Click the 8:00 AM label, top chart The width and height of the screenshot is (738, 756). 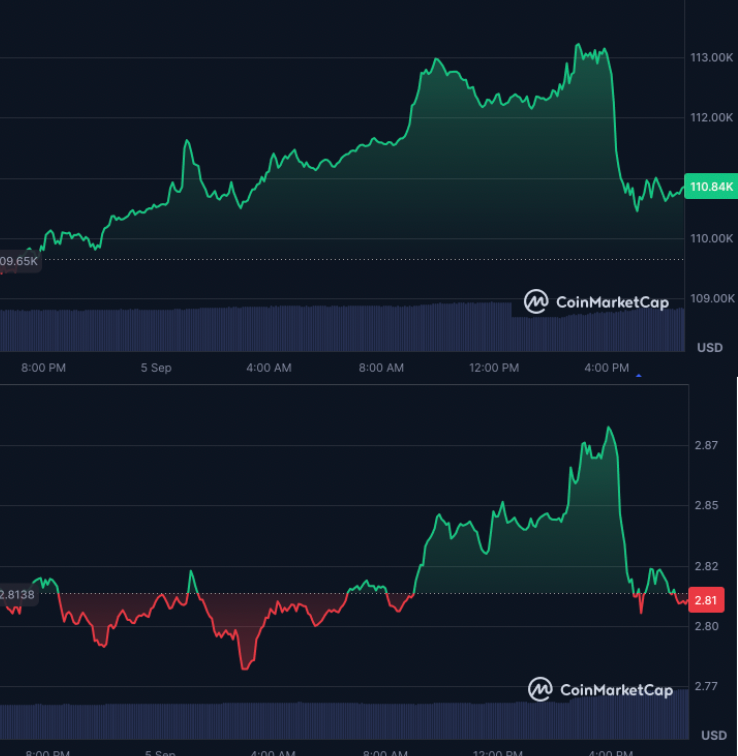tap(381, 368)
